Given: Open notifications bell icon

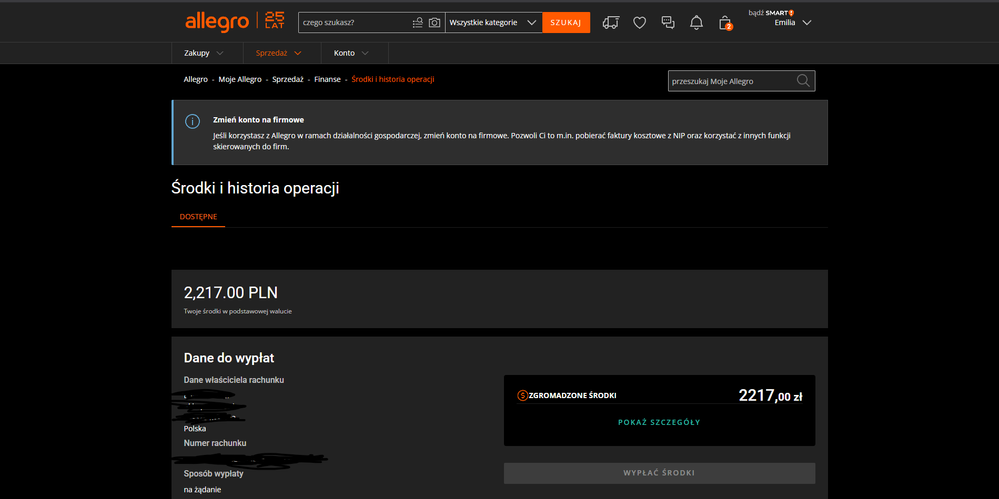Looking at the screenshot, I should point(696,23).
